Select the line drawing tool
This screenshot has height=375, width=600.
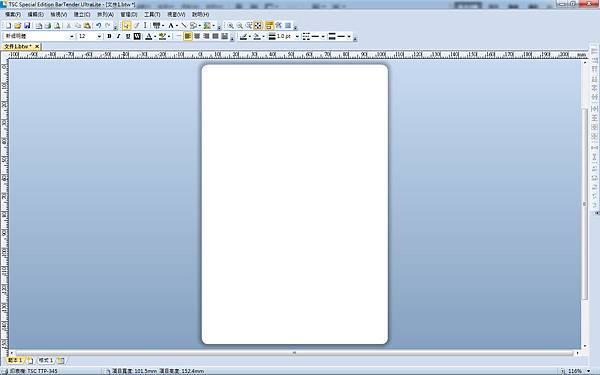tap(184, 26)
